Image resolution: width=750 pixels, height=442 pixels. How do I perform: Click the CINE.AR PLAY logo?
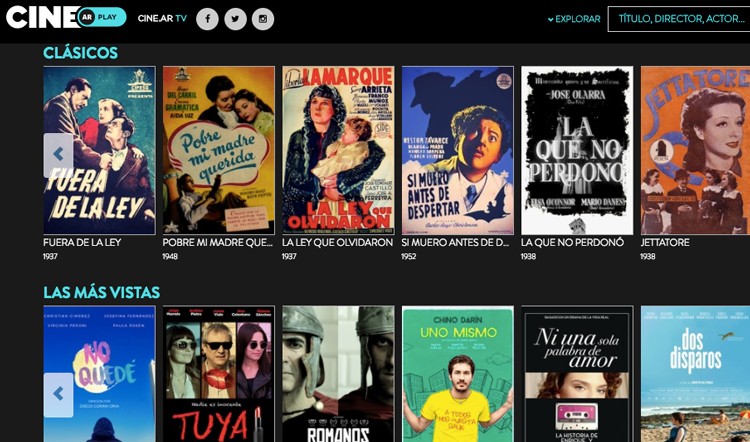tap(66, 17)
